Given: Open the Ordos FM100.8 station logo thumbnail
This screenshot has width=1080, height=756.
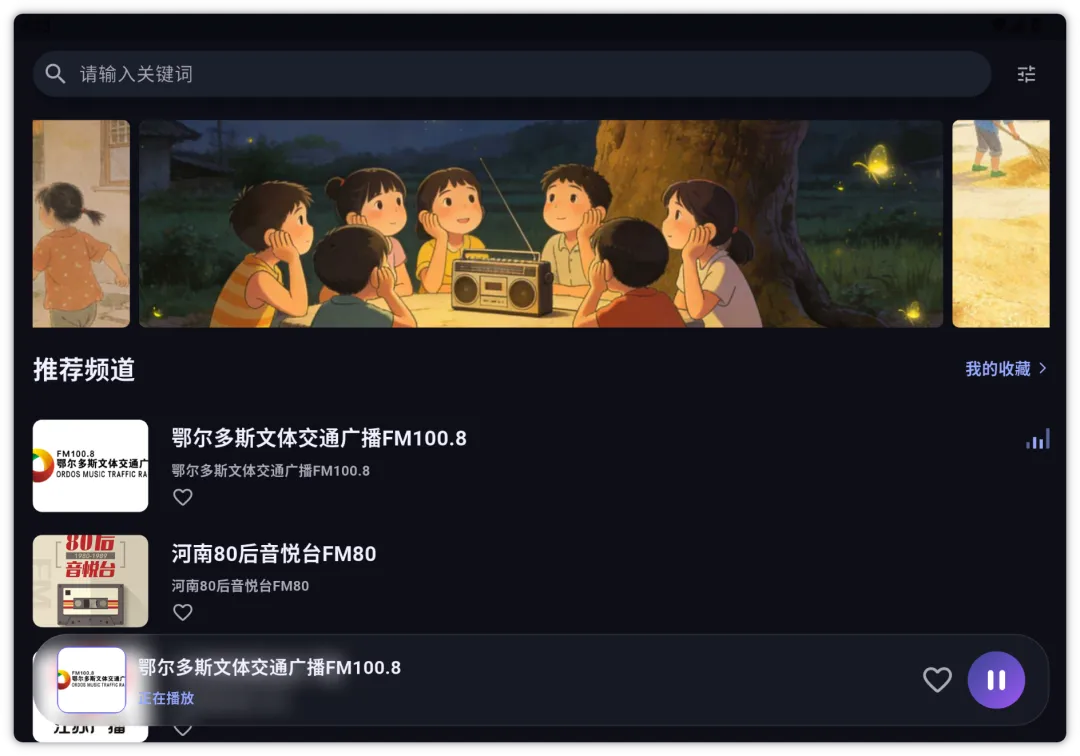Looking at the screenshot, I should (90, 465).
